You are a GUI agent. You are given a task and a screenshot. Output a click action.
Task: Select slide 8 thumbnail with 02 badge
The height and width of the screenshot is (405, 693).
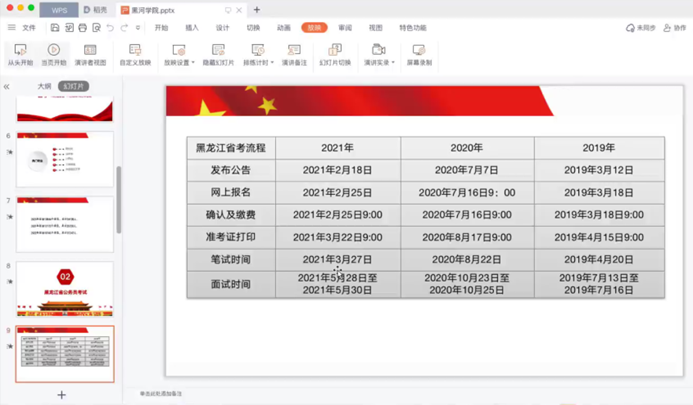point(65,289)
